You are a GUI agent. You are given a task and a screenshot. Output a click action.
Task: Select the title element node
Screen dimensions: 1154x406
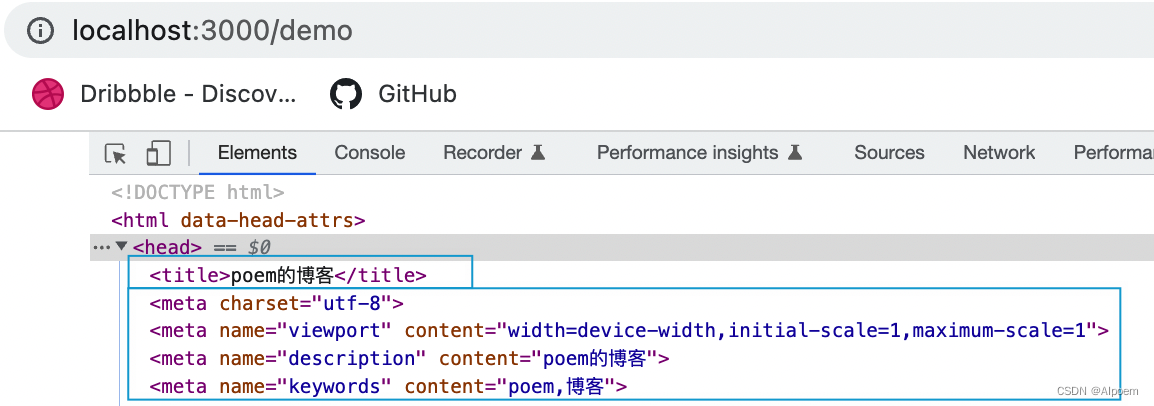point(288,275)
